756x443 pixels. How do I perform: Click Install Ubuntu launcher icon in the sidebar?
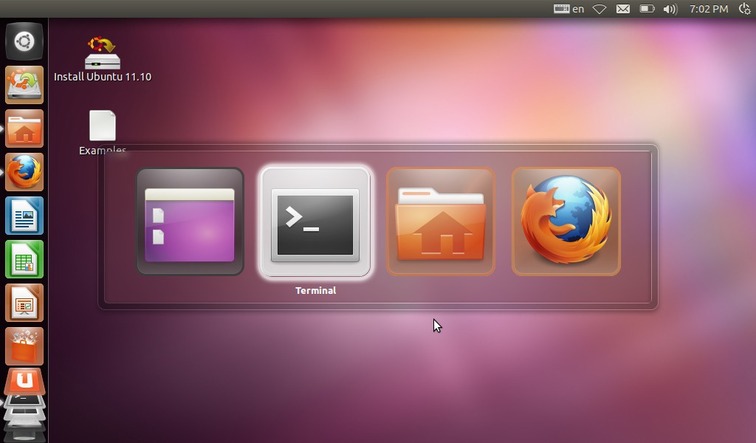click(24, 85)
